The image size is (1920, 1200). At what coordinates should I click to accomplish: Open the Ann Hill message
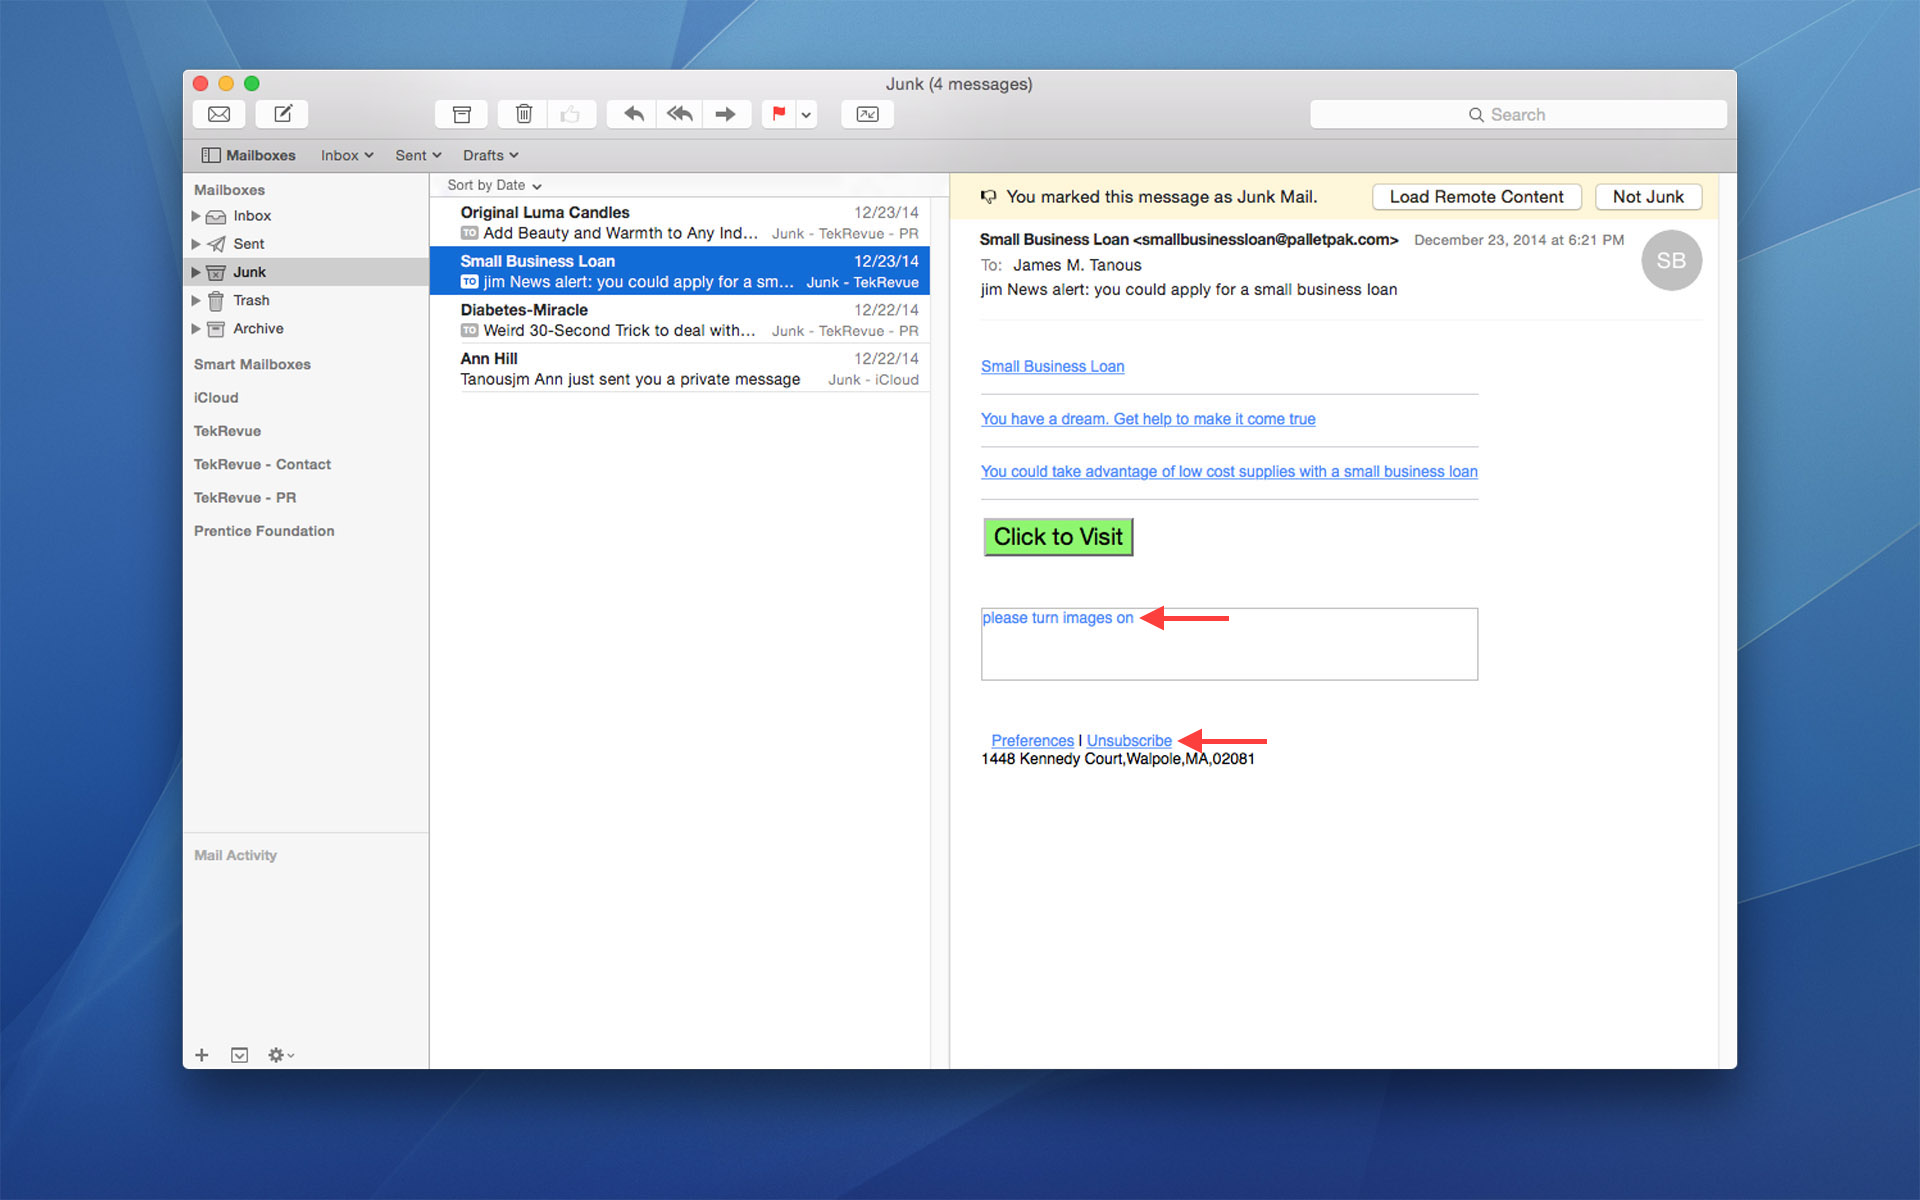click(x=680, y=368)
